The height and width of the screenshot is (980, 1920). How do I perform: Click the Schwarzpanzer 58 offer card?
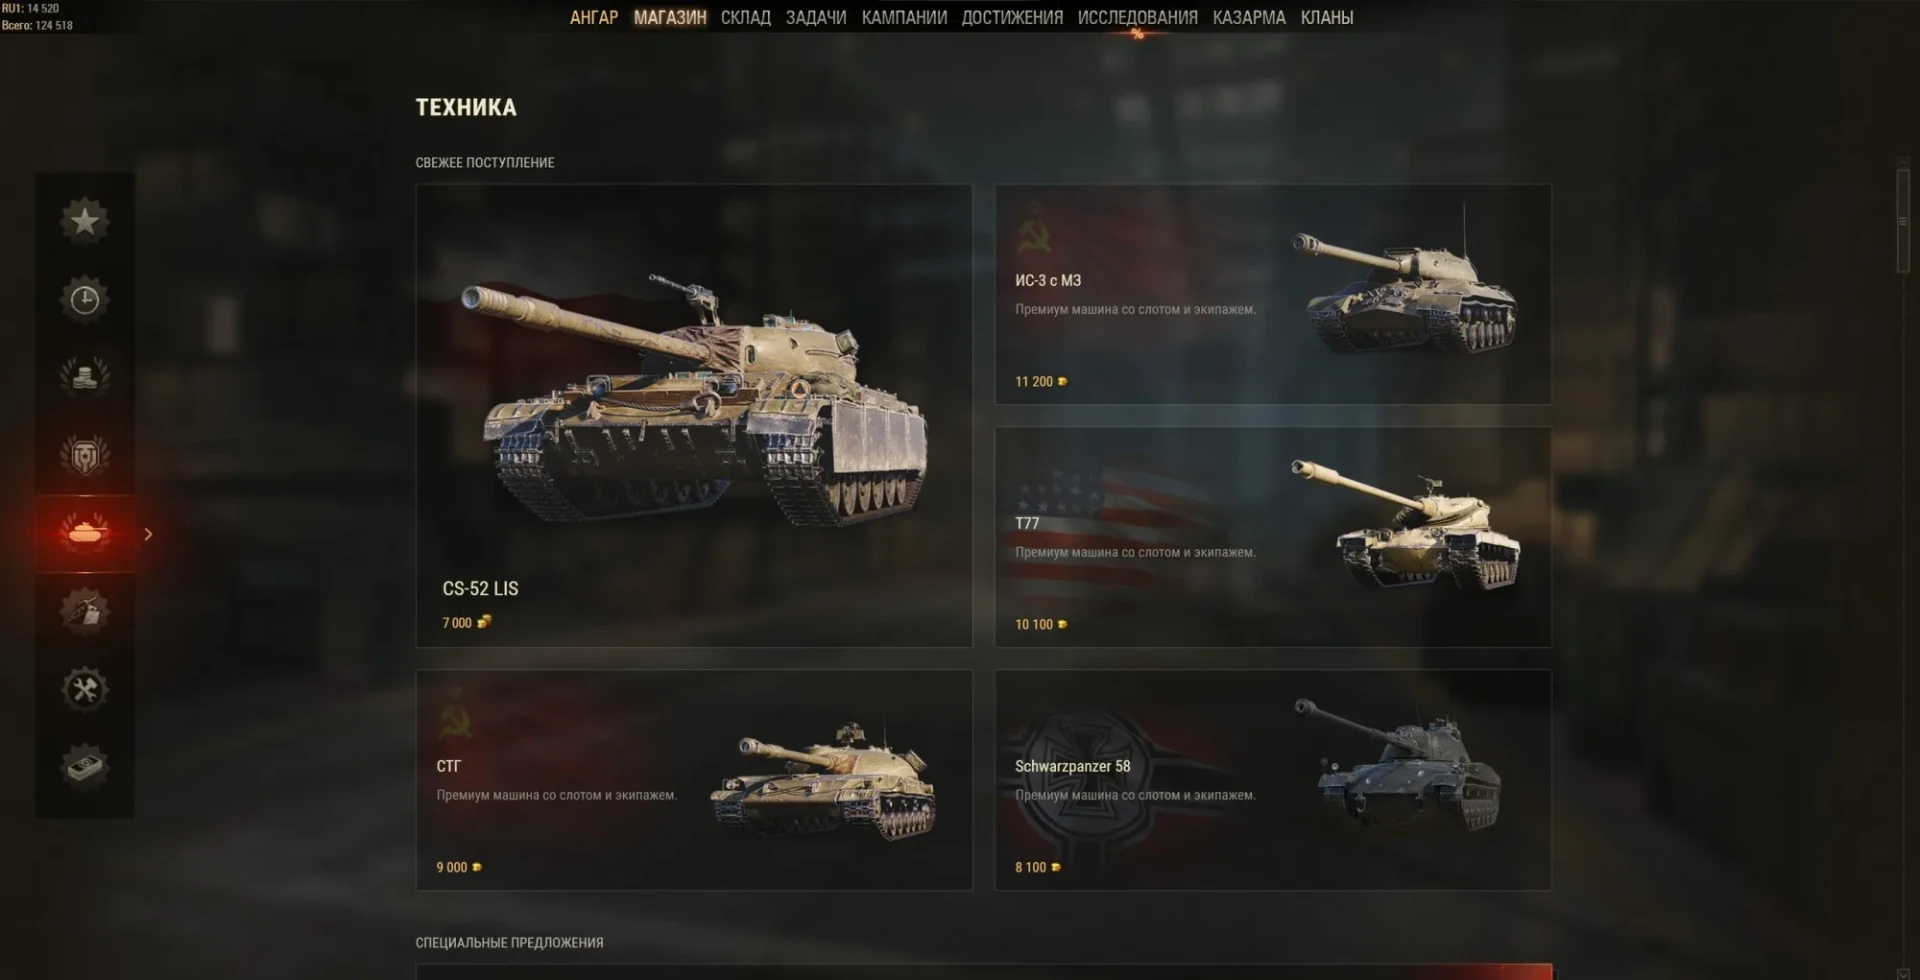pyautogui.click(x=1273, y=780)
